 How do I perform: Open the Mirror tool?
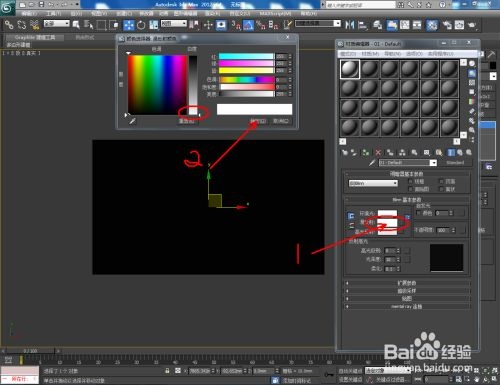click(350, 25)
